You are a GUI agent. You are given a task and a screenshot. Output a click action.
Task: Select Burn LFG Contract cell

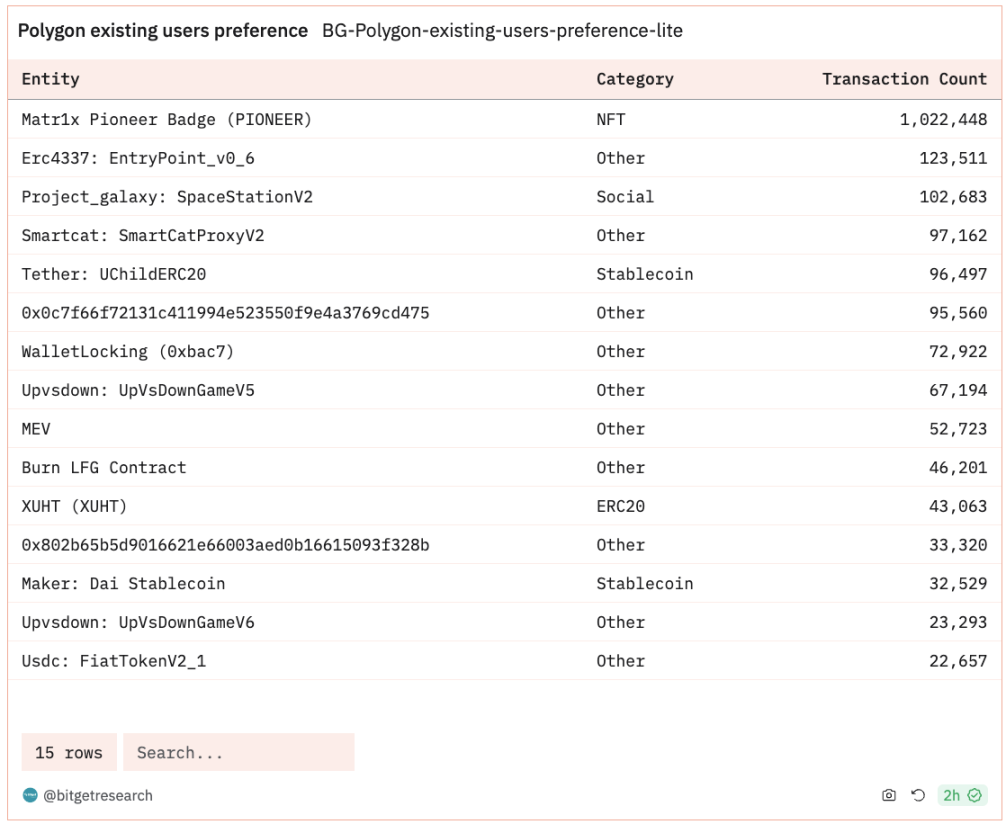point(104,467)
